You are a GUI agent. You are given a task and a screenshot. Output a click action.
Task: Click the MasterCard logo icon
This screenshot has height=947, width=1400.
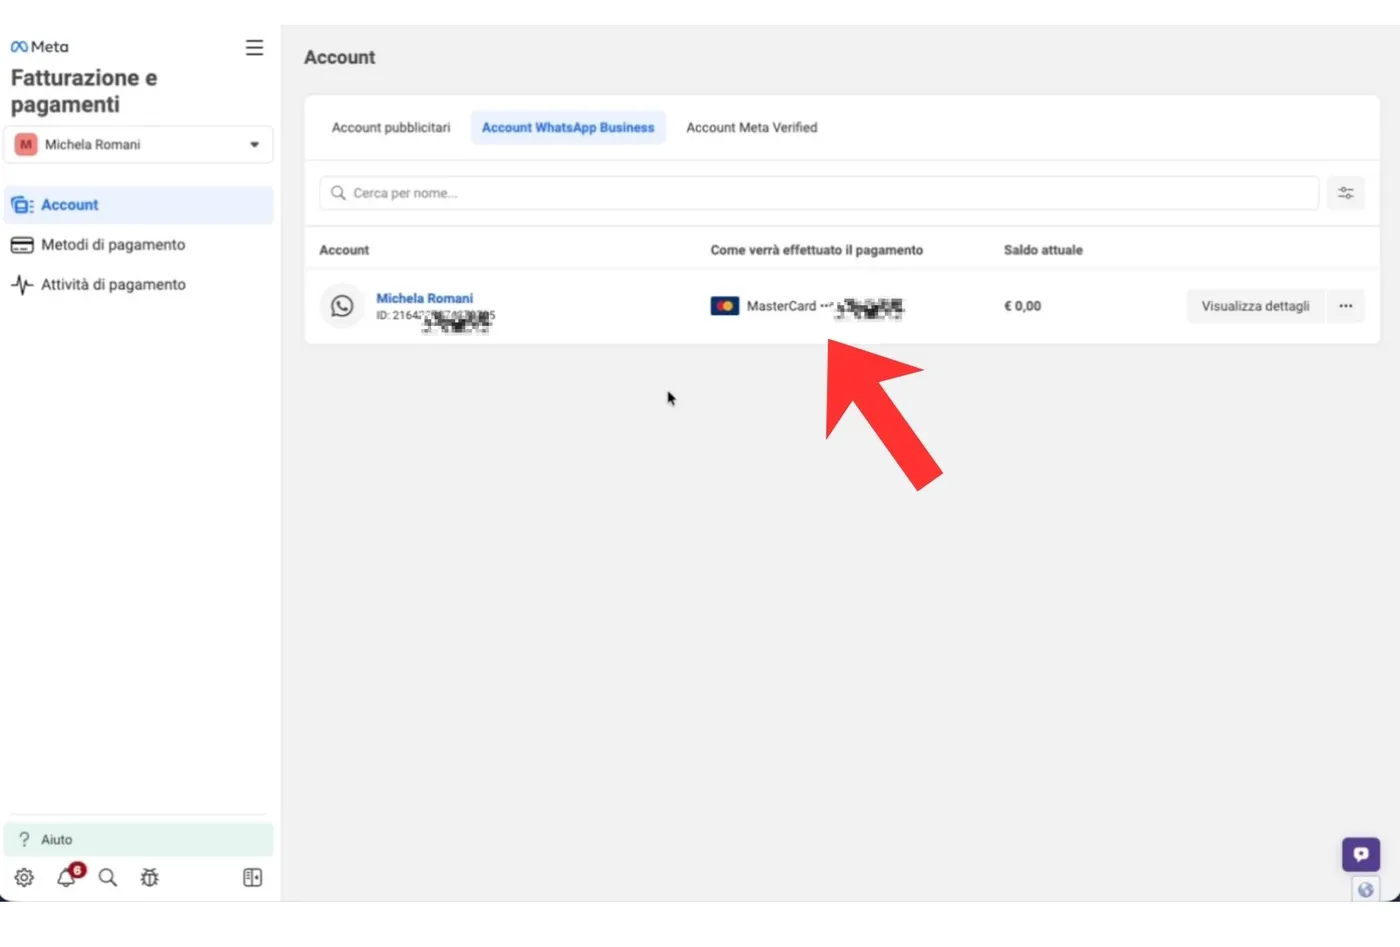(725, 306)
